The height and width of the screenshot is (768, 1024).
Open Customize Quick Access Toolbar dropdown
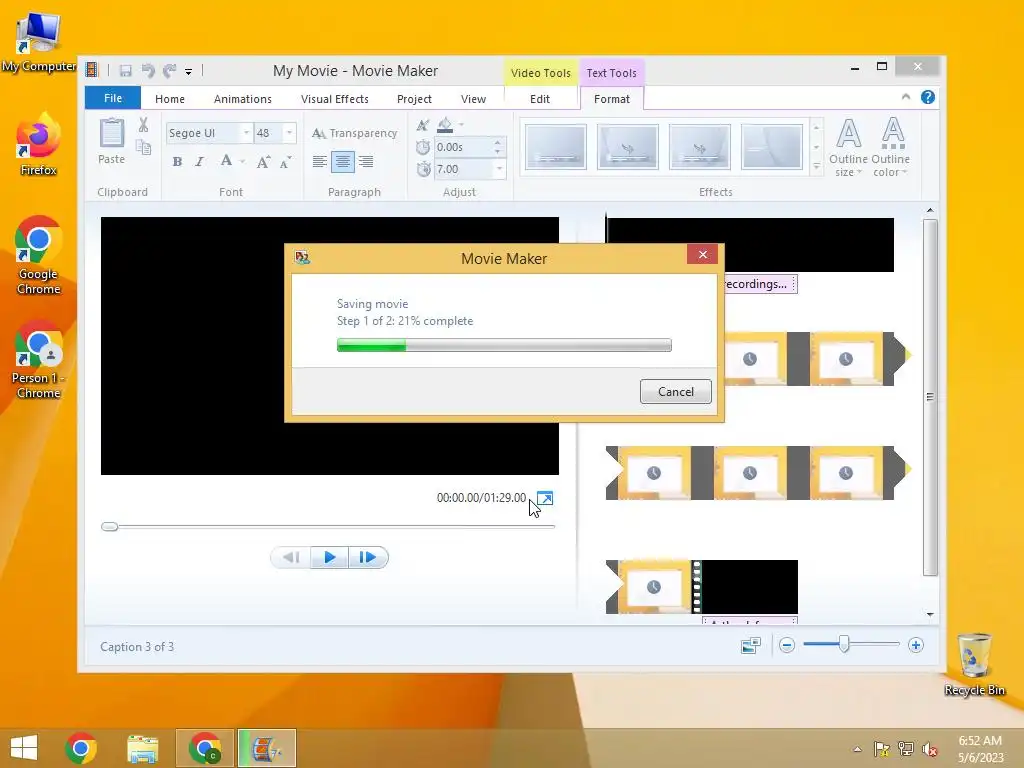188,71
